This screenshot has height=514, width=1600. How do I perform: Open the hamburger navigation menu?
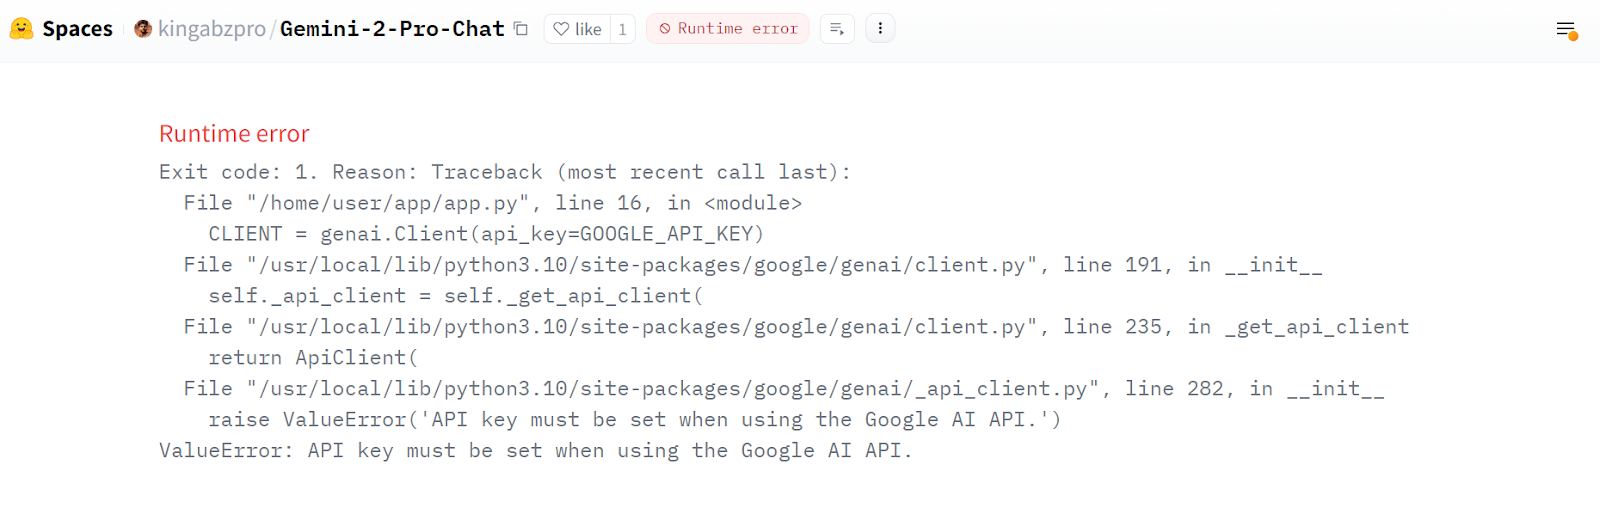[1565, 29]
